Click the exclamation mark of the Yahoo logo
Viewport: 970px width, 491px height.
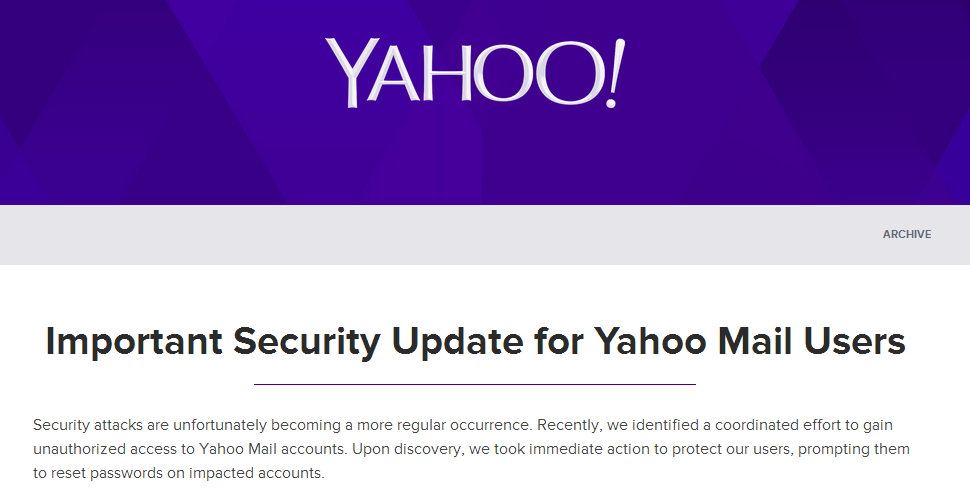click(x=614, y=73)
